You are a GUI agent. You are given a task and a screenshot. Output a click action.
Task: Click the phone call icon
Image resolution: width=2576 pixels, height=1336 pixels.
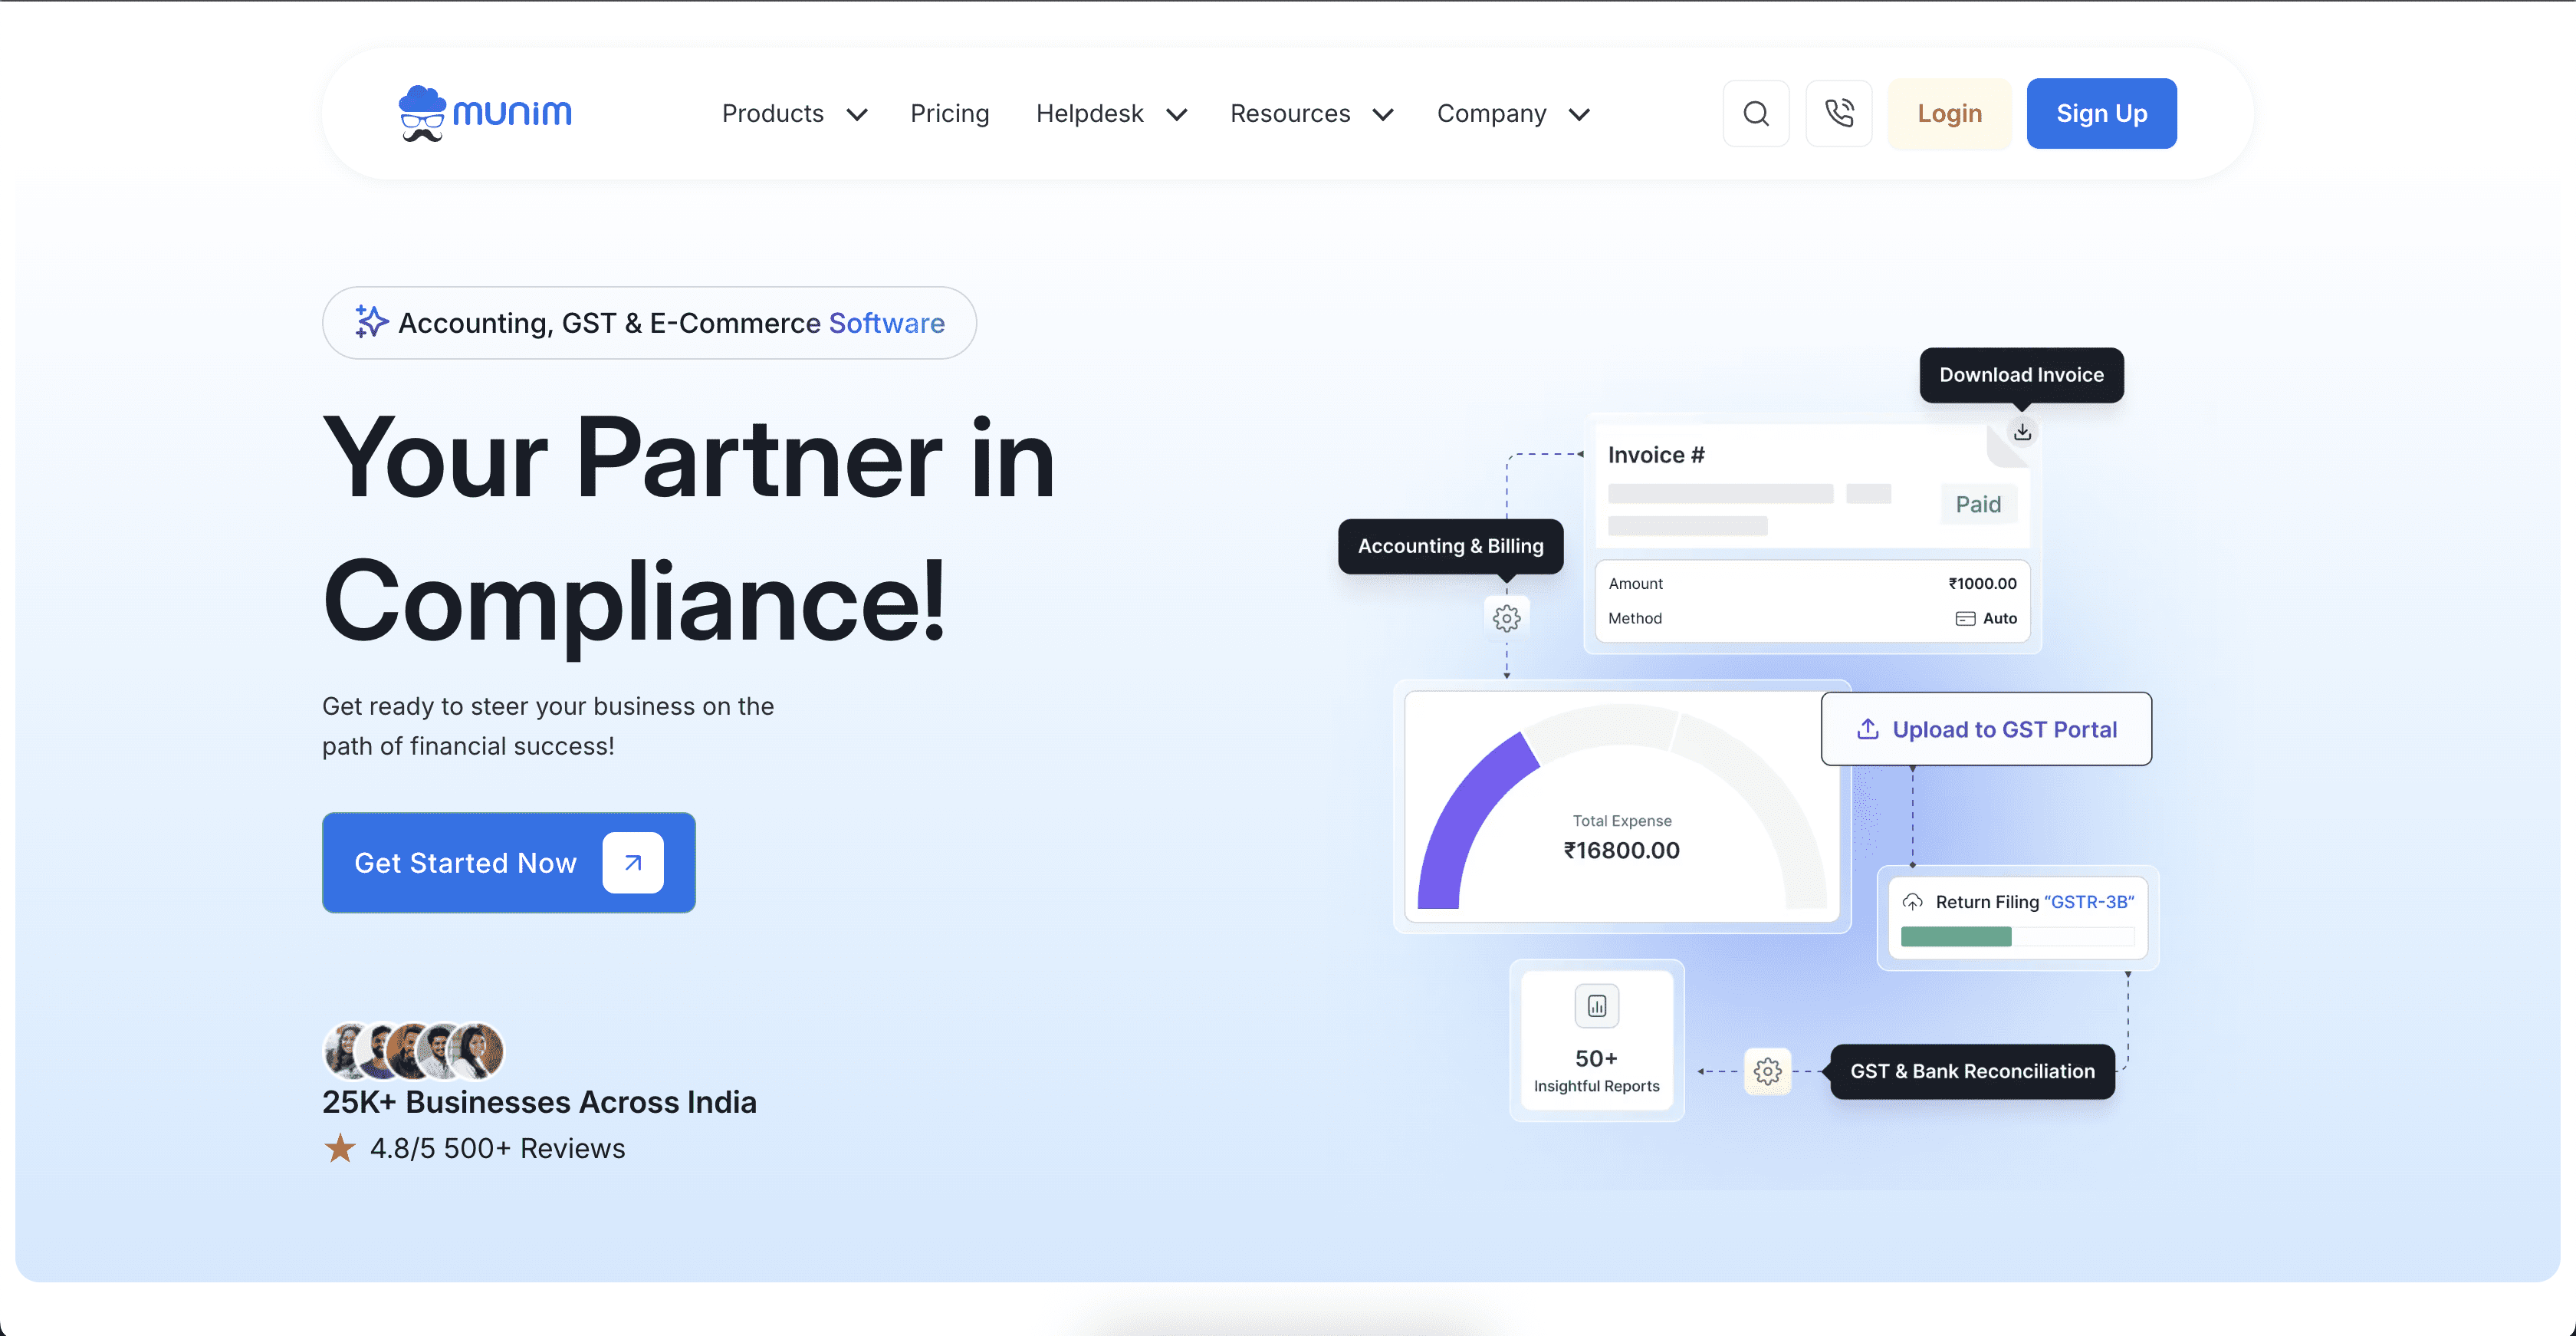pos(1839,114)
